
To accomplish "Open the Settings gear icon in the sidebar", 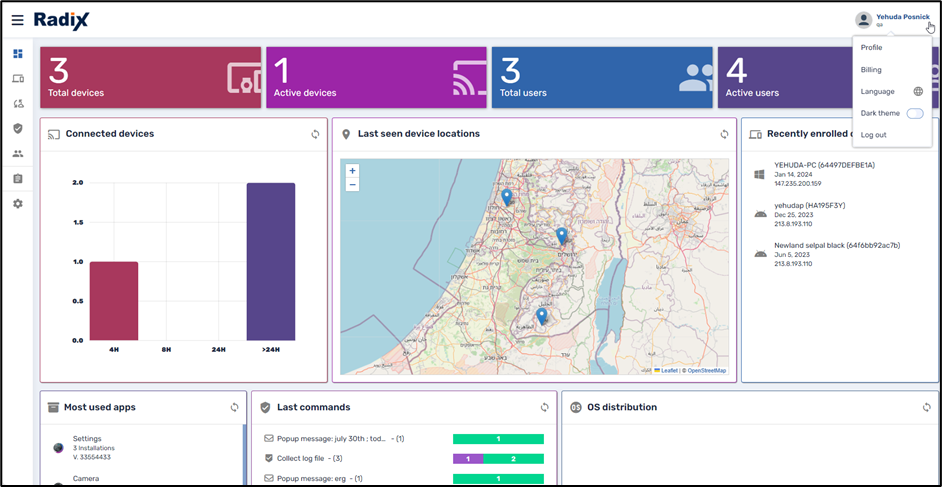I will click(17, 203).
